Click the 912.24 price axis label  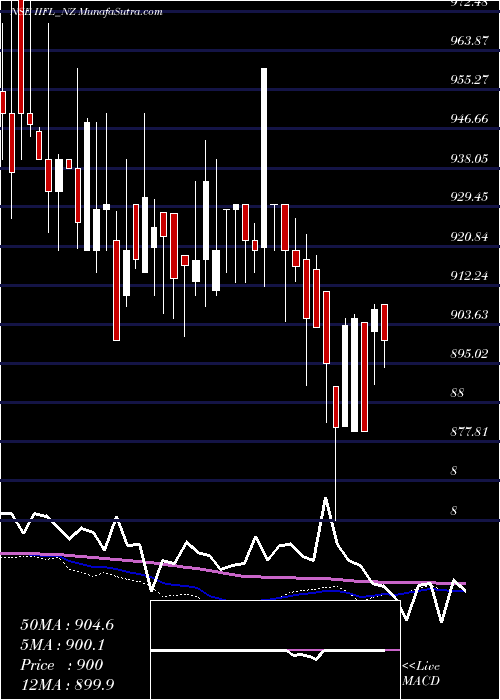(x=469, y=275)
